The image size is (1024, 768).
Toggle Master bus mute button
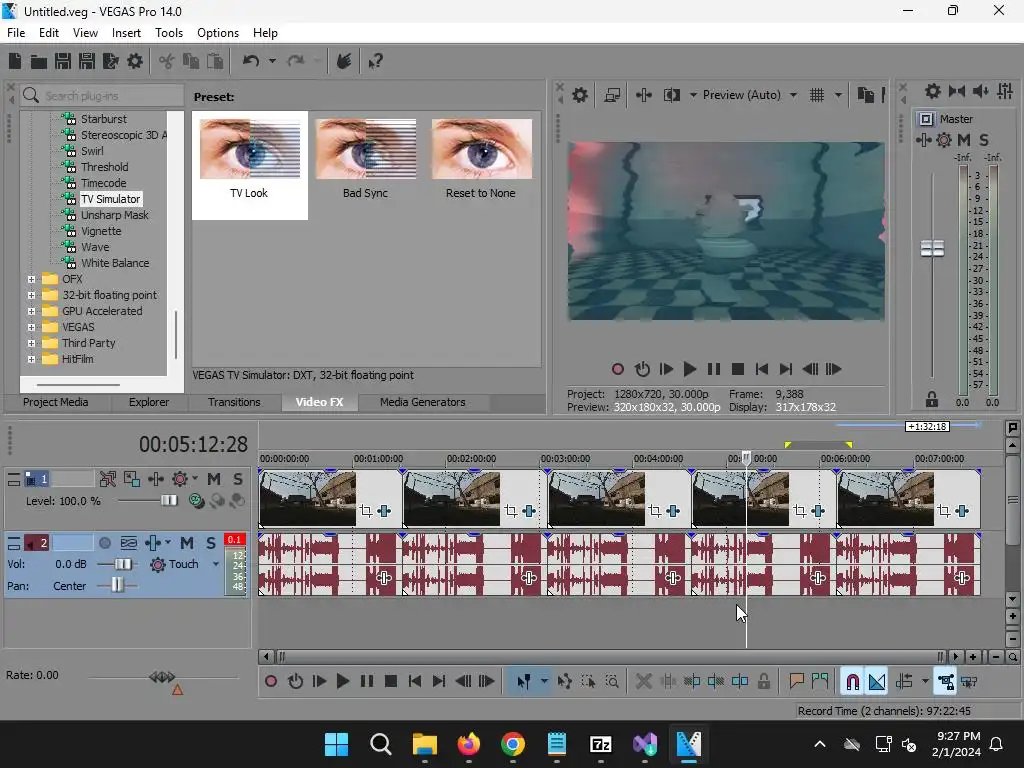pyautogui.click(x=963, y=140)
